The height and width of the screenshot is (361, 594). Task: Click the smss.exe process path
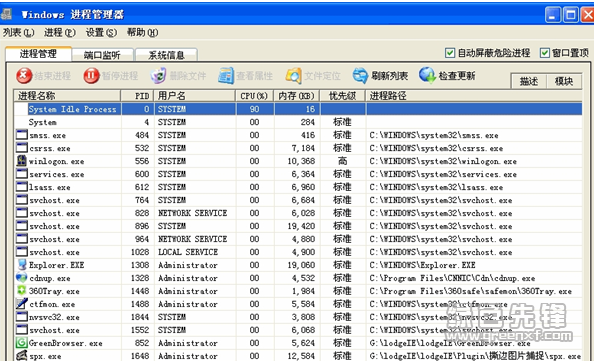[434, 135]
